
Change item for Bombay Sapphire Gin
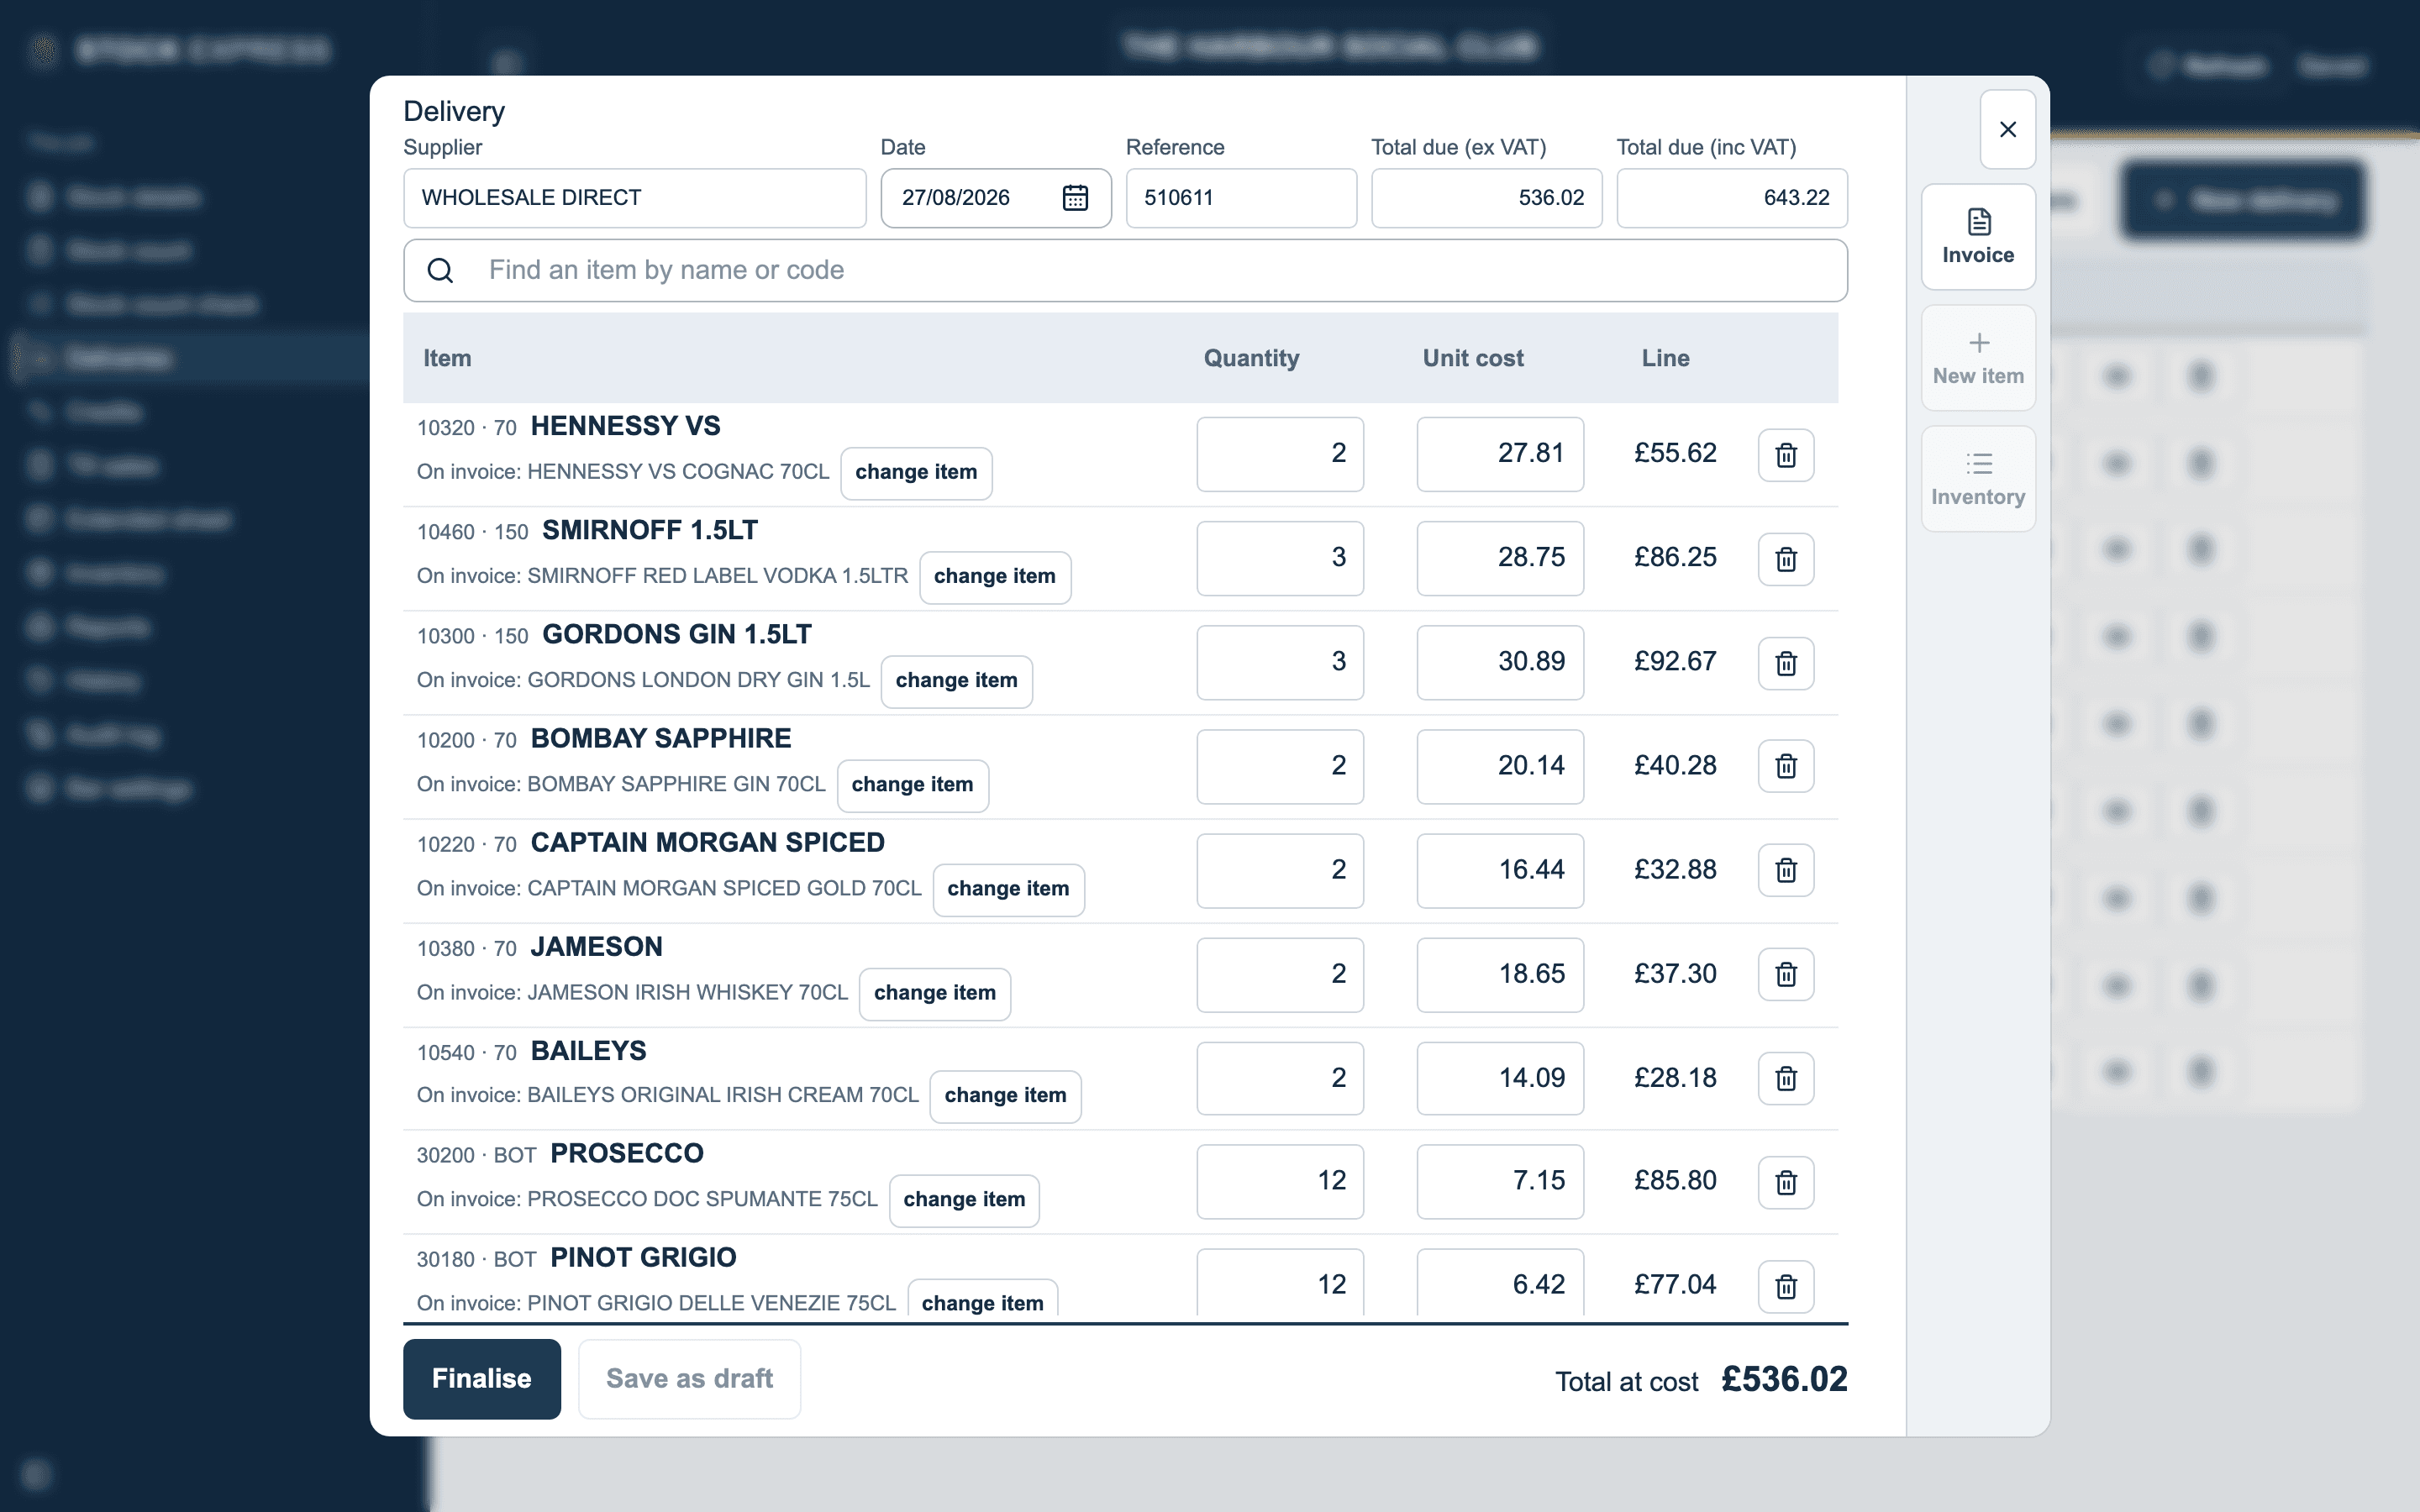coord(912,785)
